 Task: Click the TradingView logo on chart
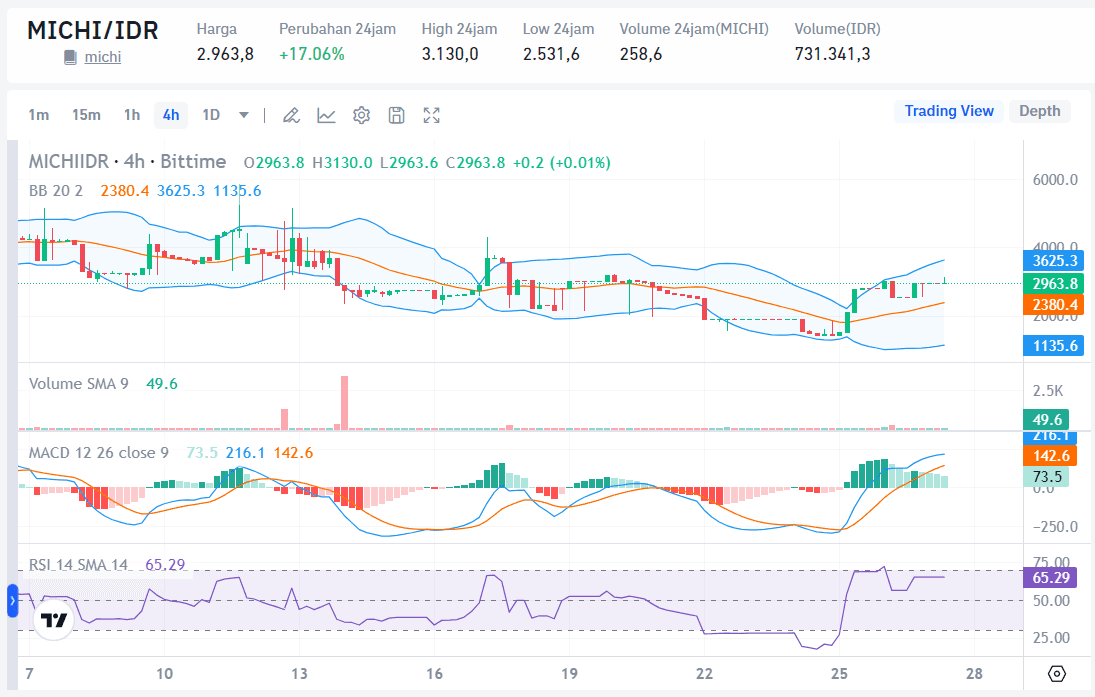coord(54,620)
